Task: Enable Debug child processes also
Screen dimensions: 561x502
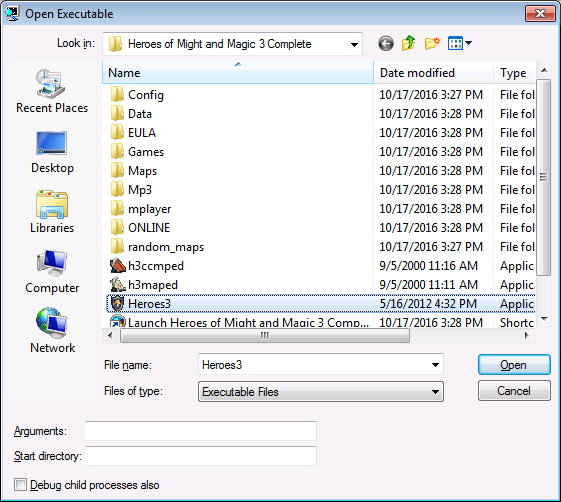Action: 20,485
